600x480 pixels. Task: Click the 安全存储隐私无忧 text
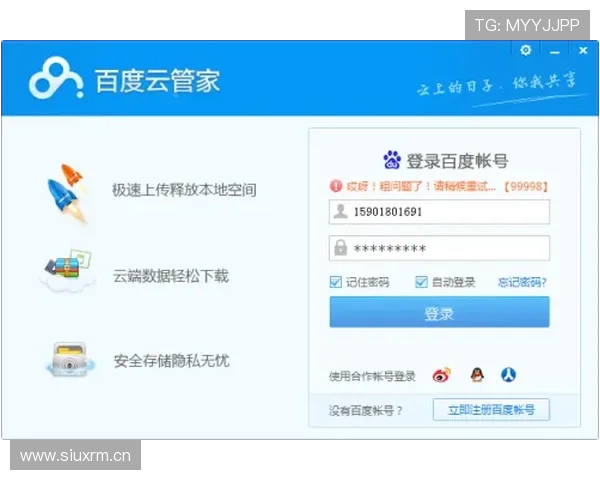coord(171,361)
